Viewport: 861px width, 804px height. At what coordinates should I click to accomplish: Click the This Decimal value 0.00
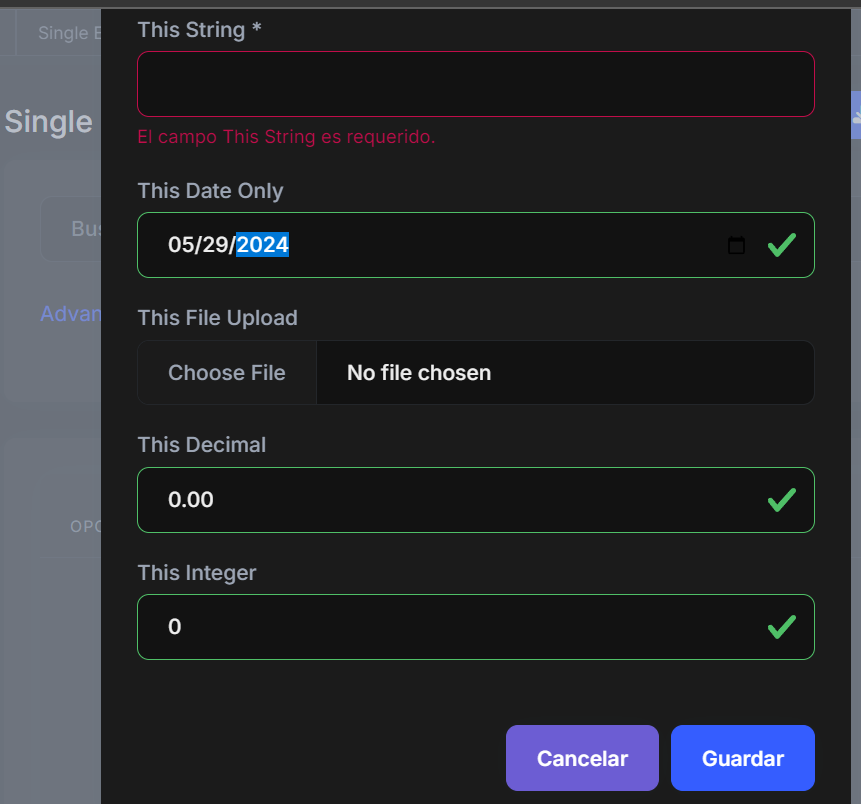click(191, 500)
